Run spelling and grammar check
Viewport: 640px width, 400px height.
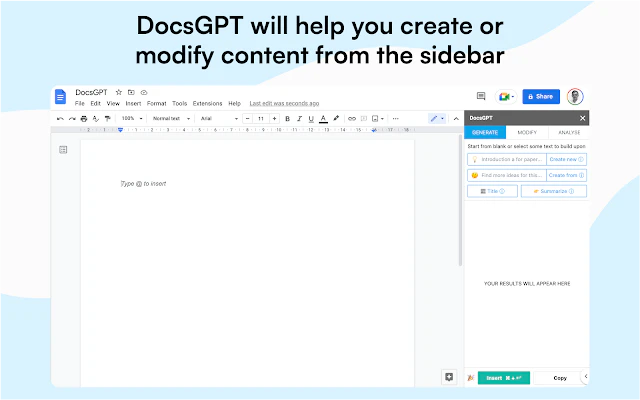pyautogui.click(x=96, y=119)
